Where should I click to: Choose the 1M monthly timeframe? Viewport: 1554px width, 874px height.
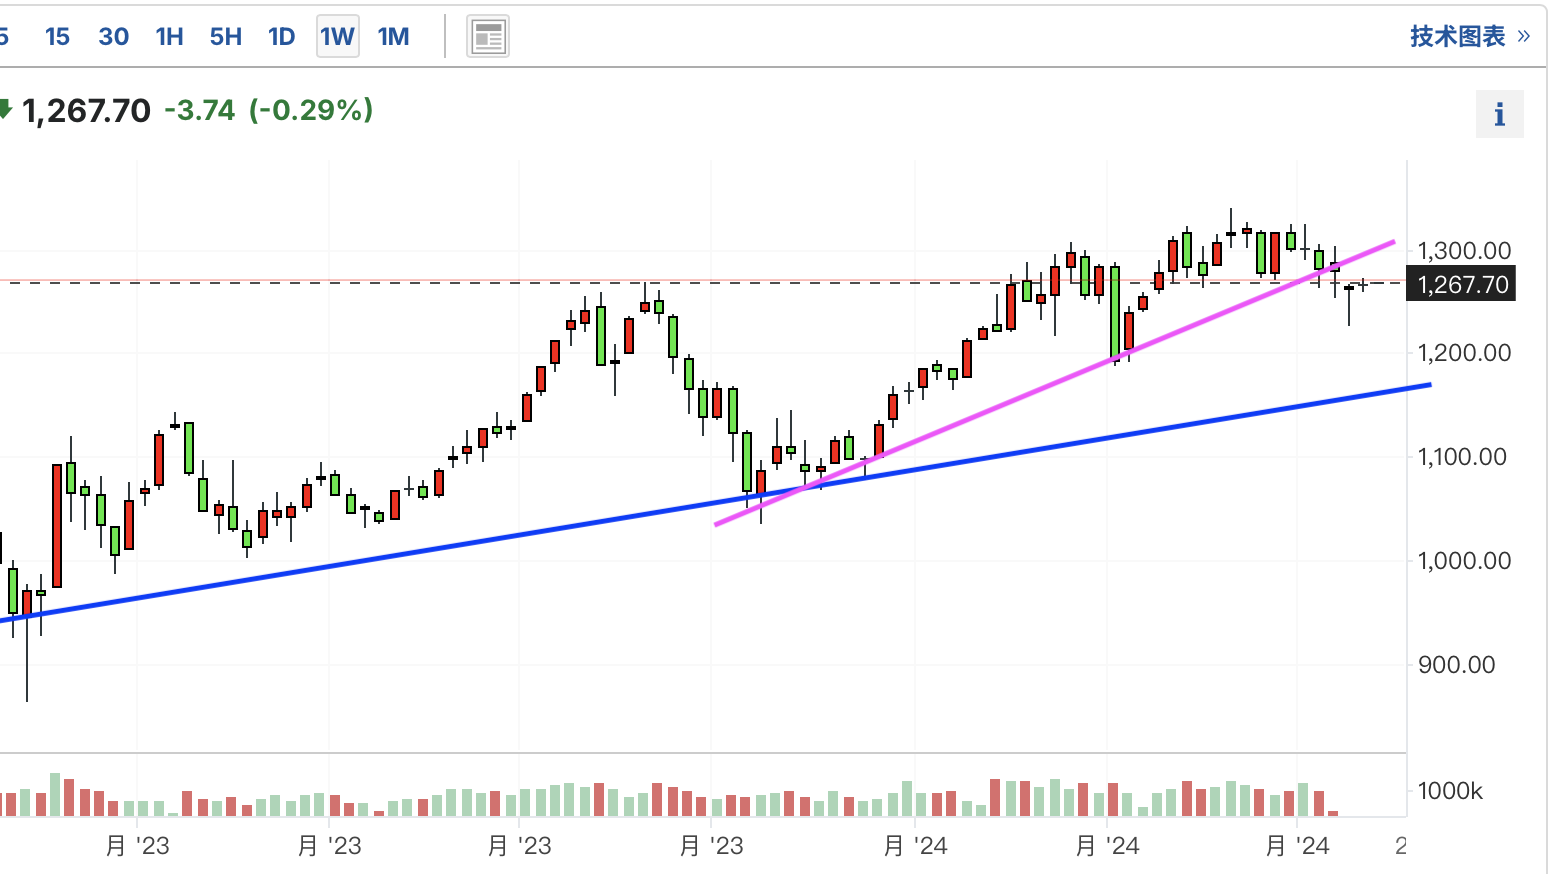(393, 37)
